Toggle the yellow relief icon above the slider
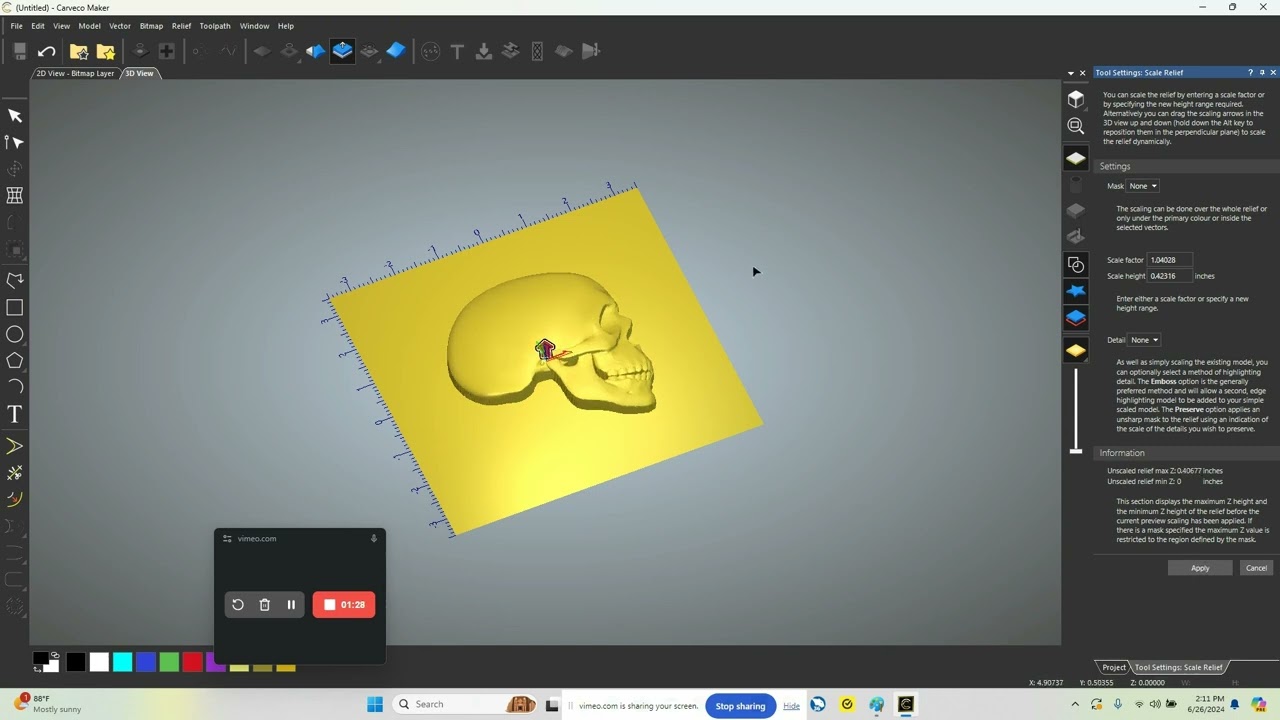Screen dimensions: 1280x720 [x=1076, y=351]
